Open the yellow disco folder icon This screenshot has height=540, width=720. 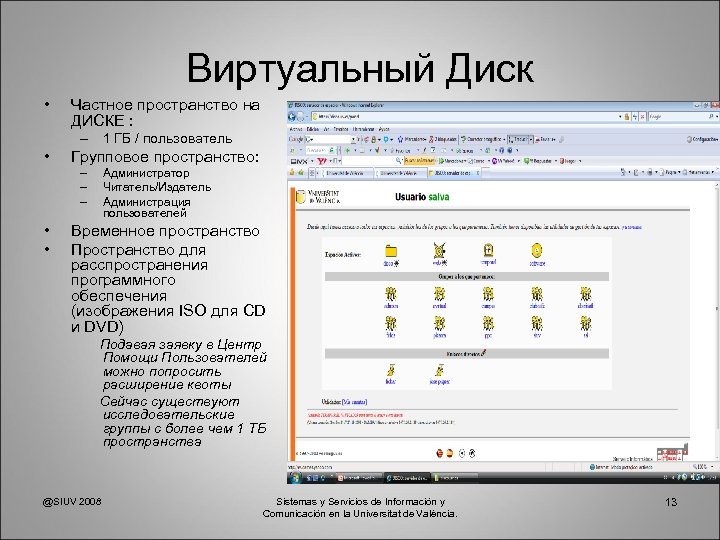click(x=391, y=251)
